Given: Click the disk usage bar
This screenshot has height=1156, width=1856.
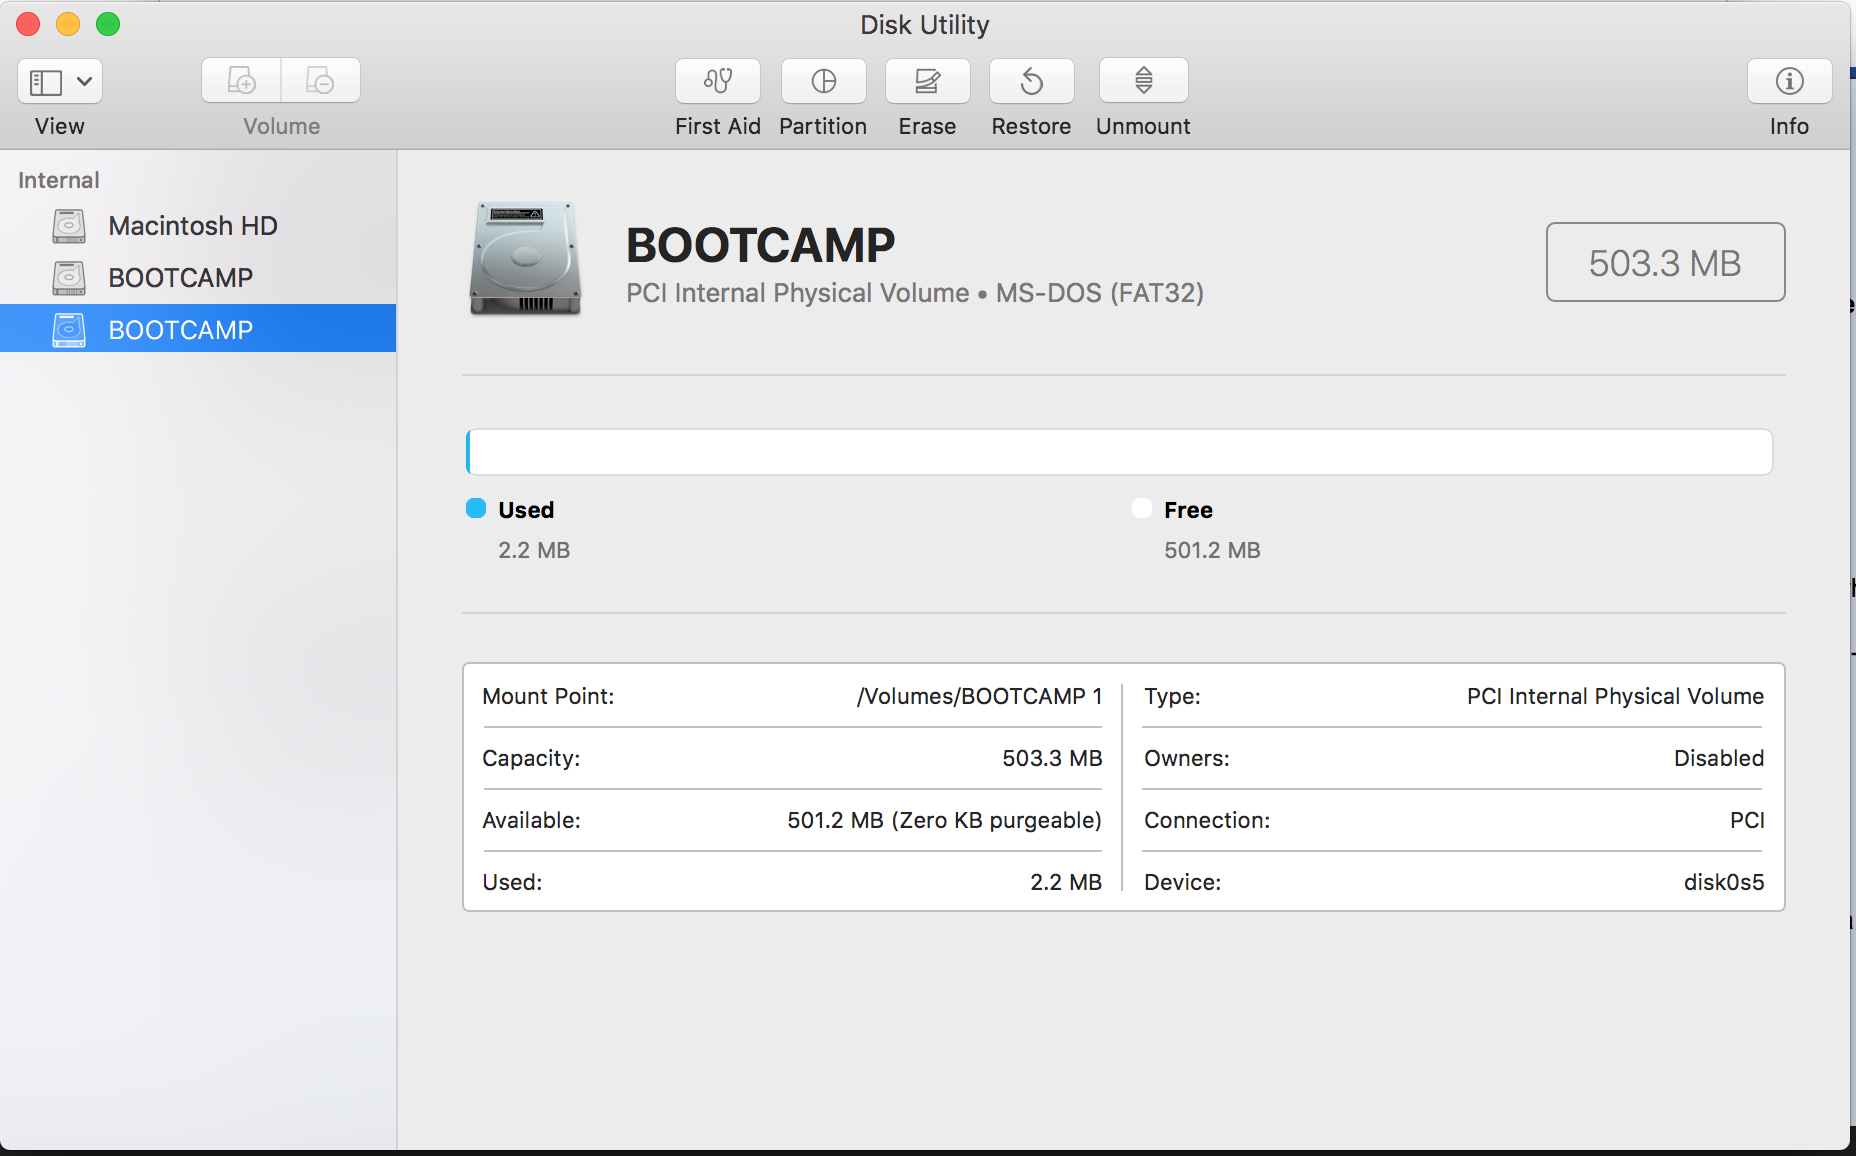Looking at the screenshot, I should (1118, 452).
